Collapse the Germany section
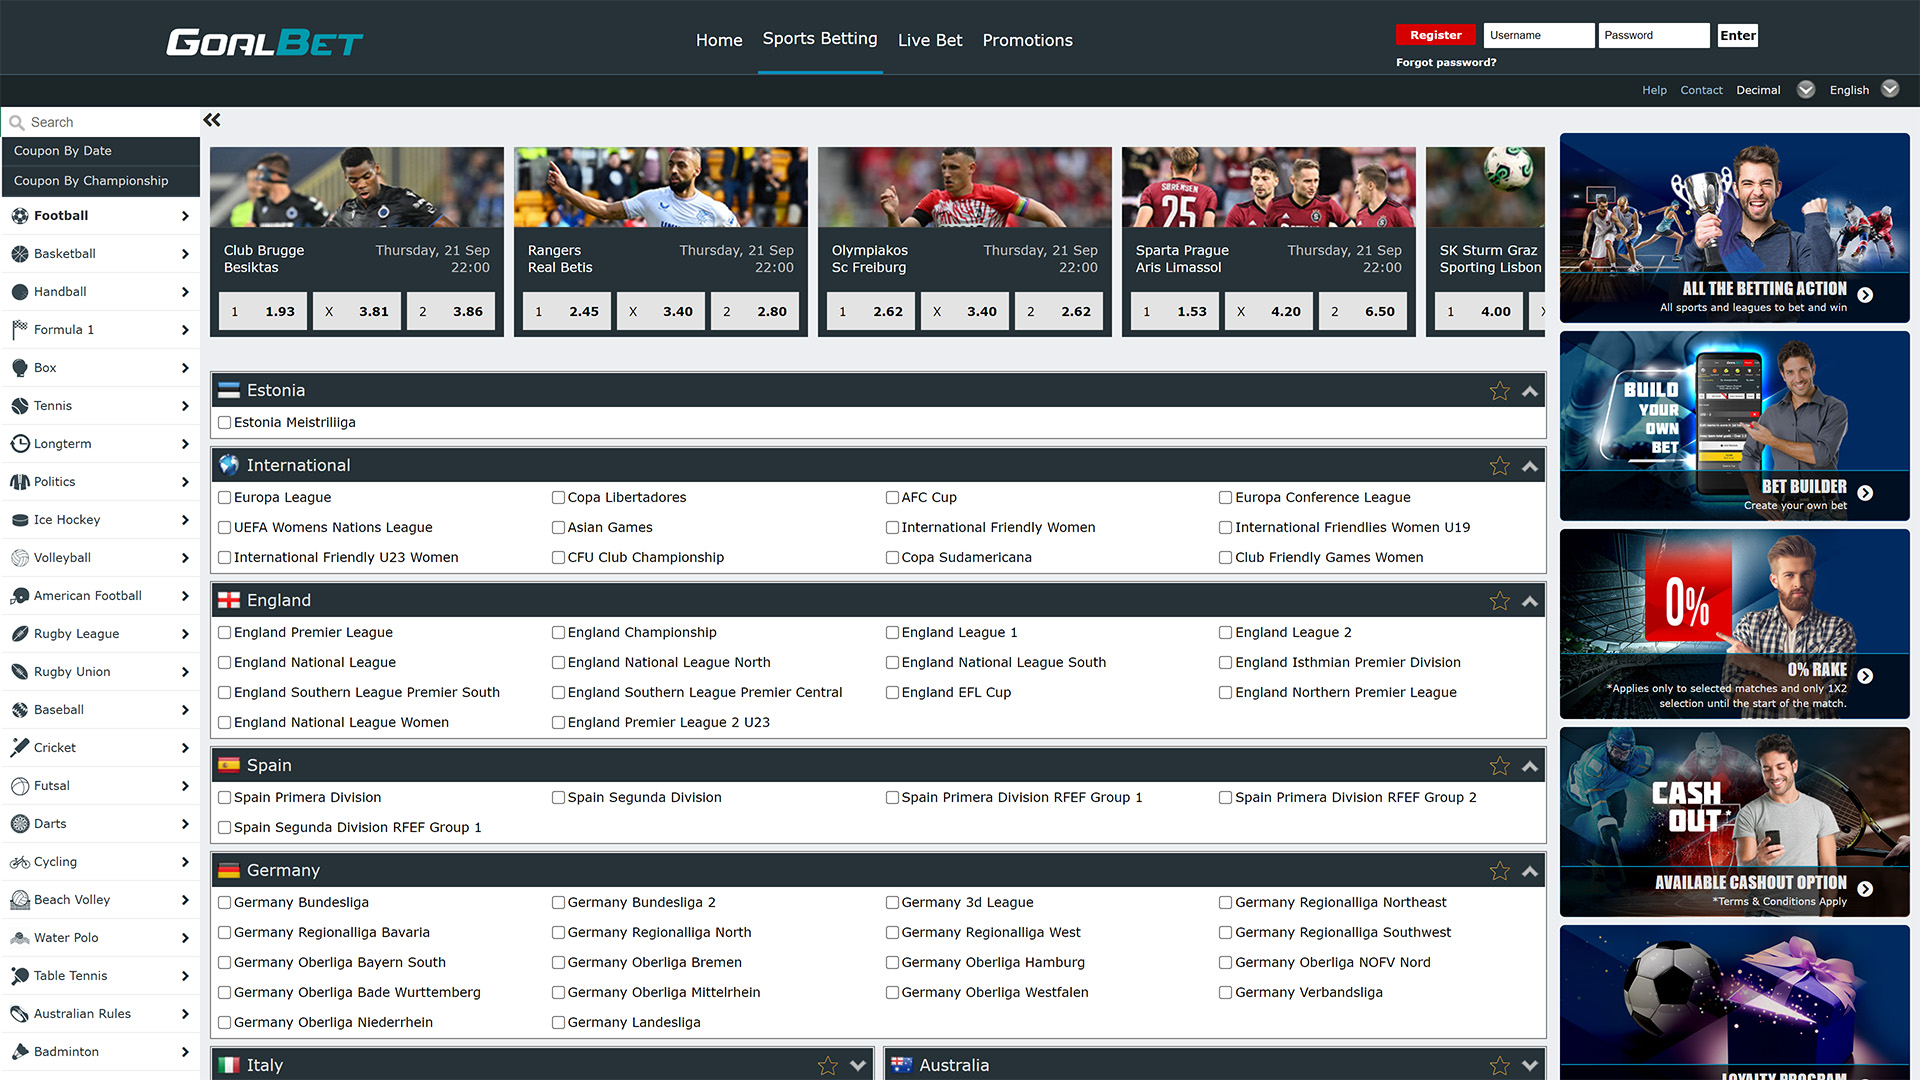Image resolution: width=1920 pixels, height=1080 pixels. (1530, 872)
